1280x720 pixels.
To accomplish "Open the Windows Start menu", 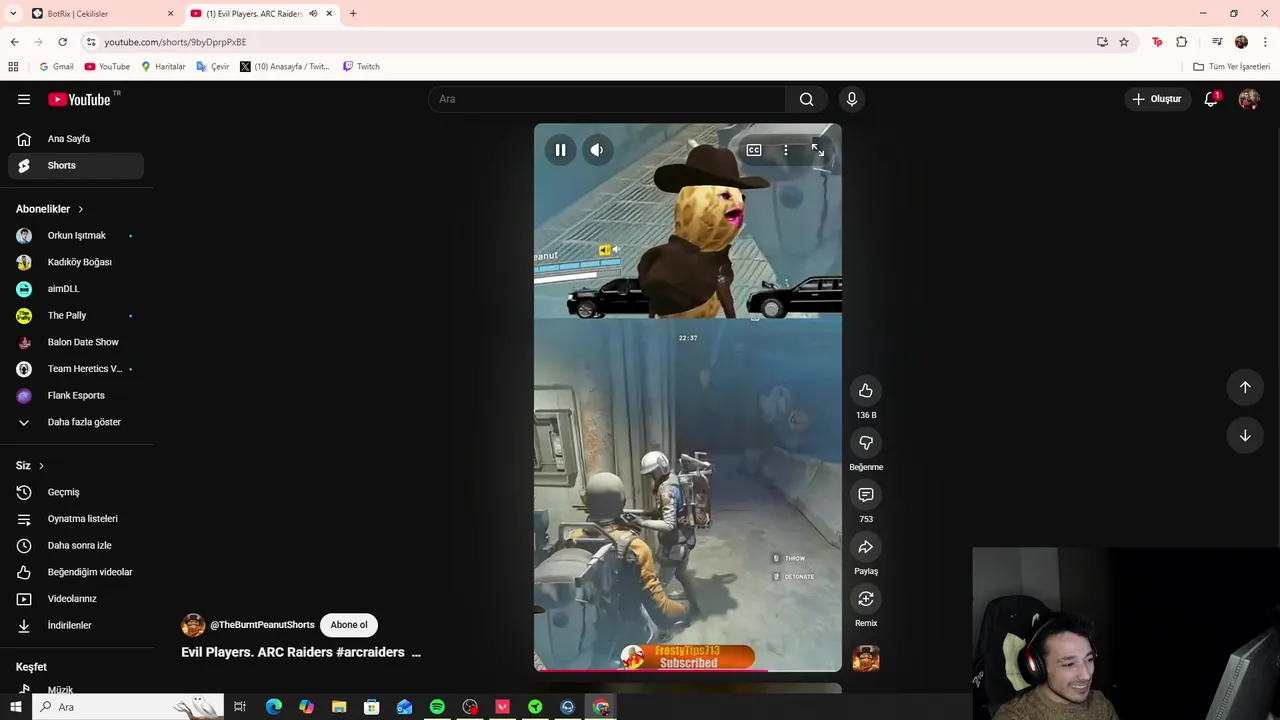I will (x=15, y=707).
